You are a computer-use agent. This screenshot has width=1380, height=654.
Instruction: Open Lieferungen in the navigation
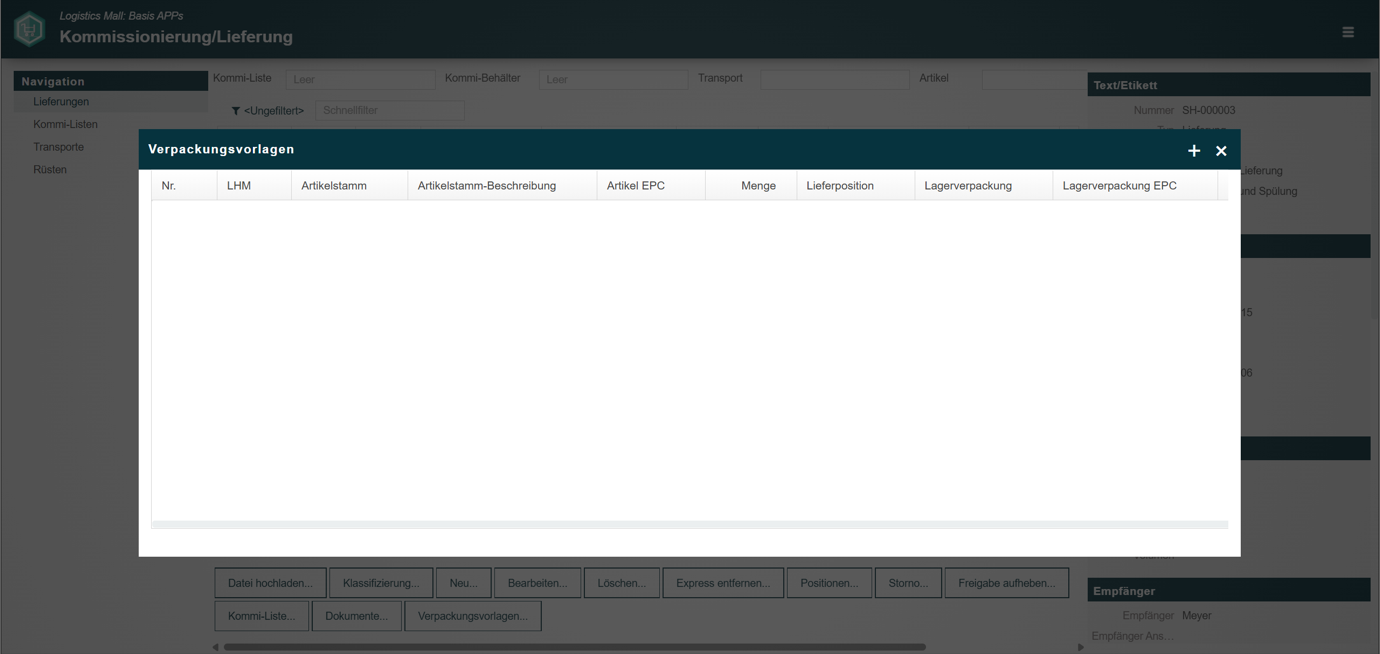(x=61, y=102)
